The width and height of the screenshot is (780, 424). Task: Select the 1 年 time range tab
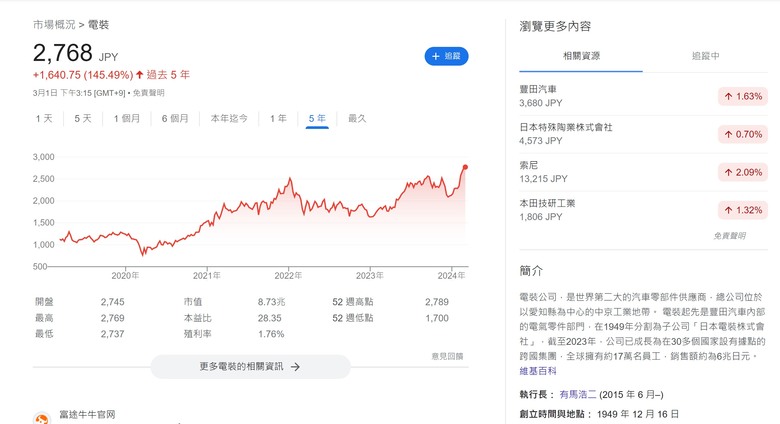(278, 118)
